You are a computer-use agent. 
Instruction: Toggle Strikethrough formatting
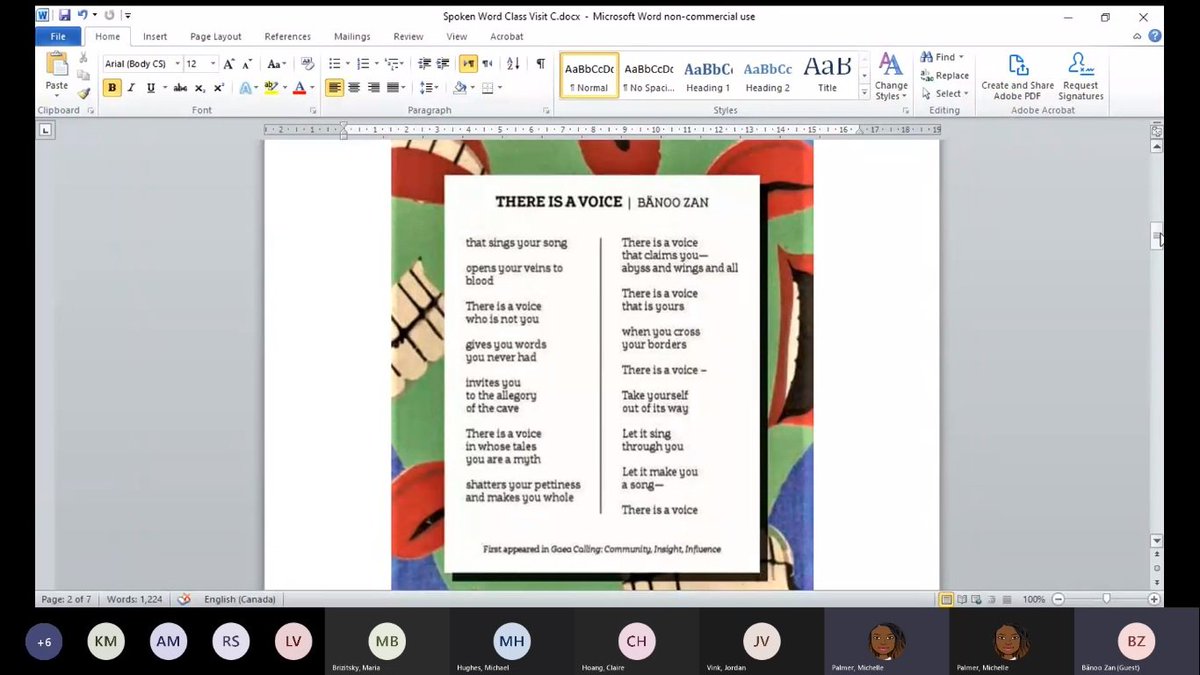click(x=179, y=88)
